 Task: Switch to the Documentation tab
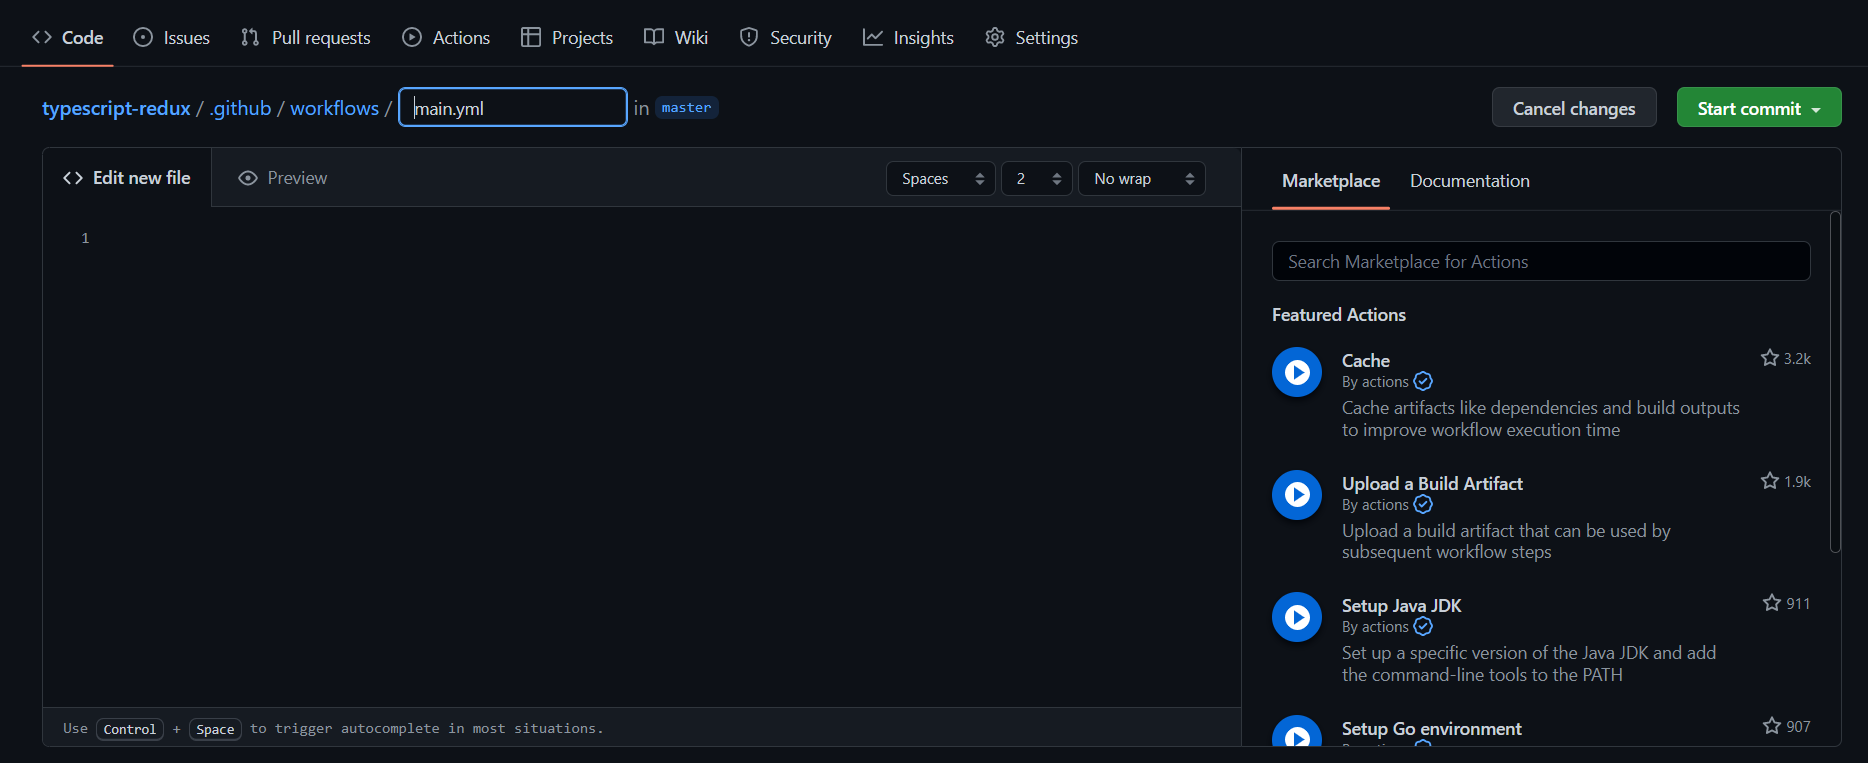click(1470, 181)
